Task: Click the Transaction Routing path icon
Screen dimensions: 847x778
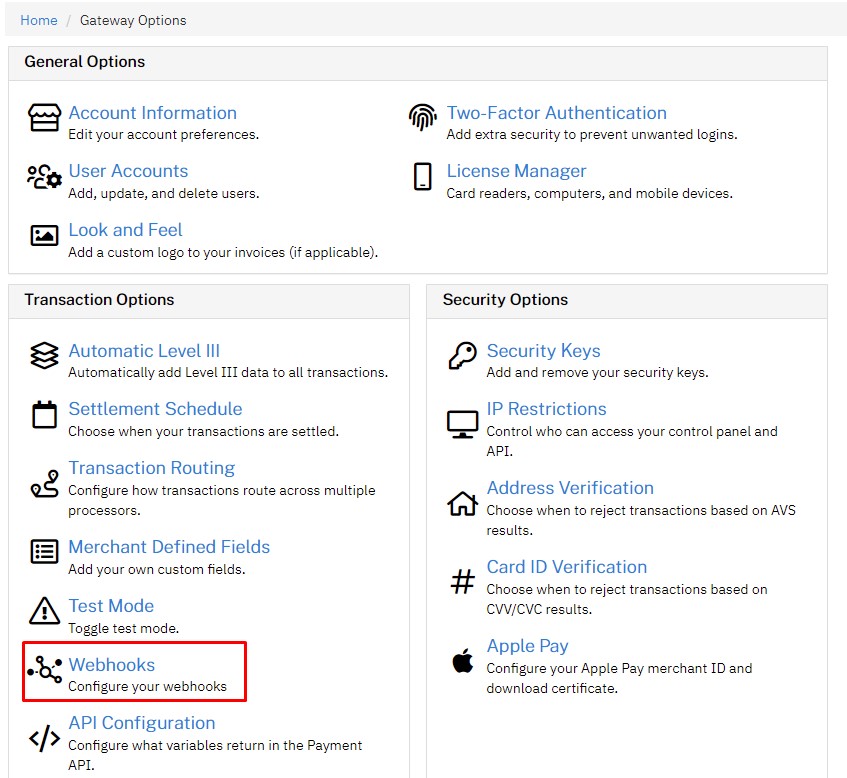Action: 44,484
